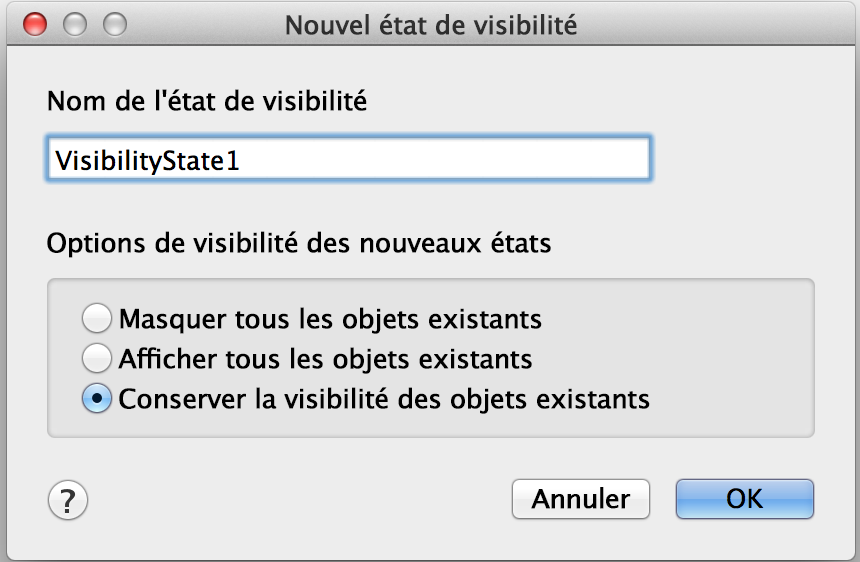
Task: Click the 'Afficher tous les objets existants' label text
Action: 325,358
